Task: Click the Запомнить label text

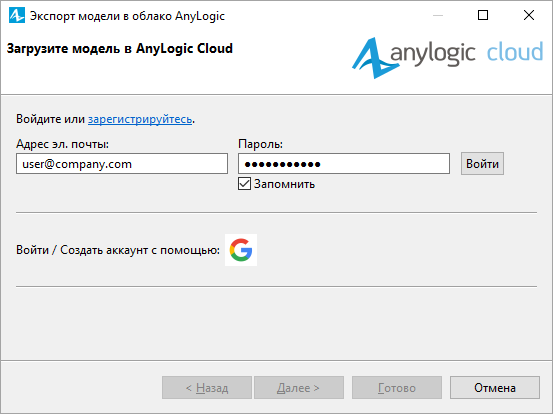Action: pyautogui.click(x=284, y=184)
